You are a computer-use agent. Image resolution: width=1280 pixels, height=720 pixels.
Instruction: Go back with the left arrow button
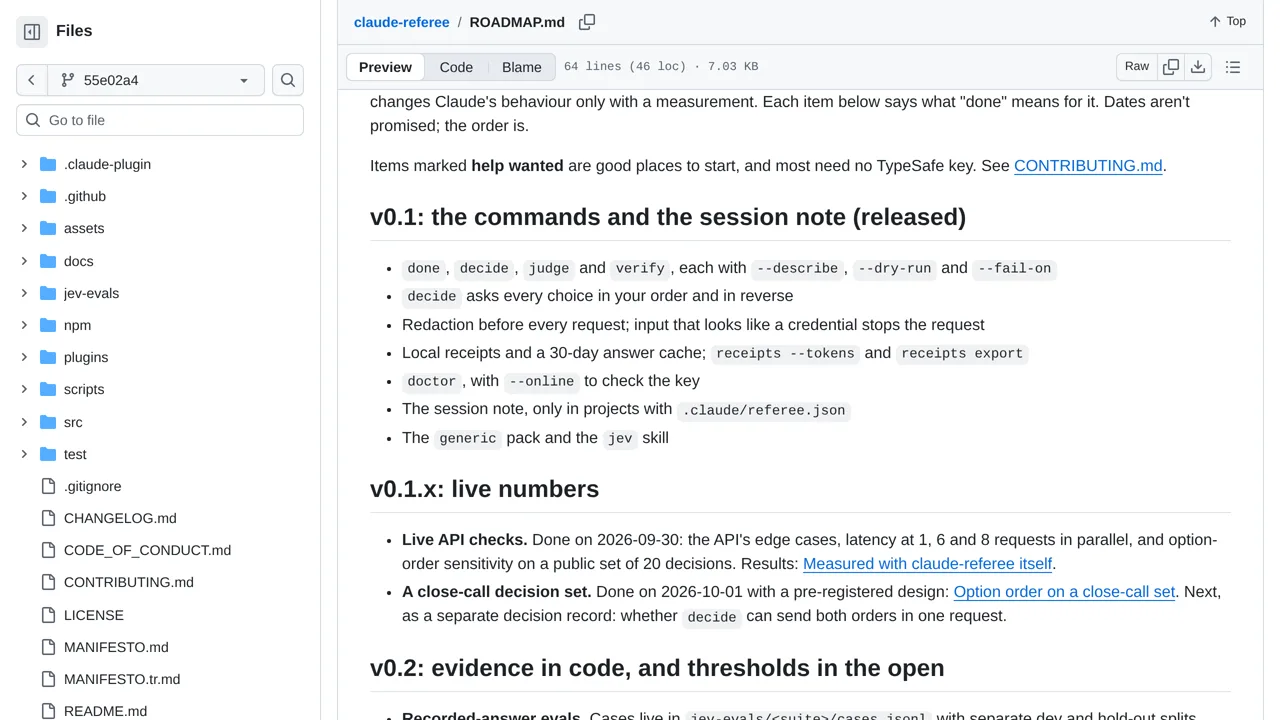32,80
